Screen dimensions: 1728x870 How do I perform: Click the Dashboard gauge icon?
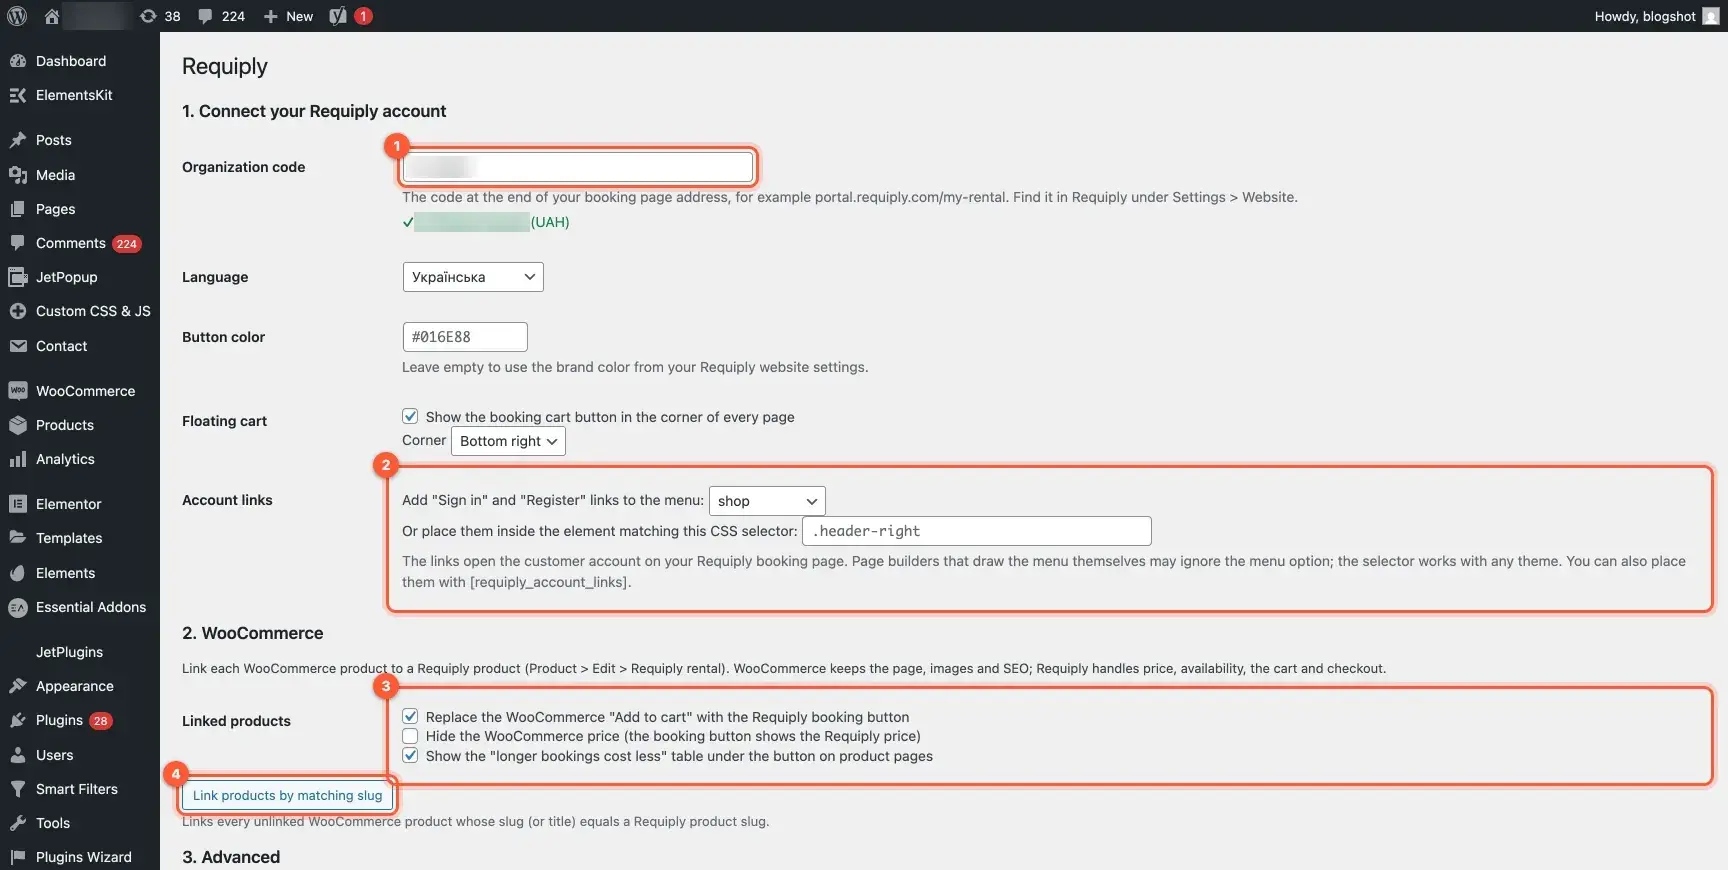18,61
